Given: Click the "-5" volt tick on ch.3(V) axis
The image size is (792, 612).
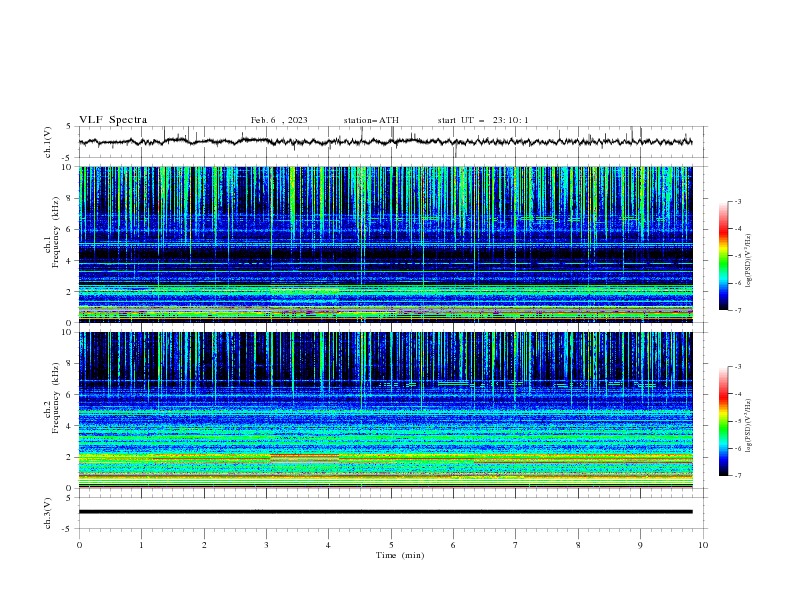Looking at the screenshot, I should (68, 529).
